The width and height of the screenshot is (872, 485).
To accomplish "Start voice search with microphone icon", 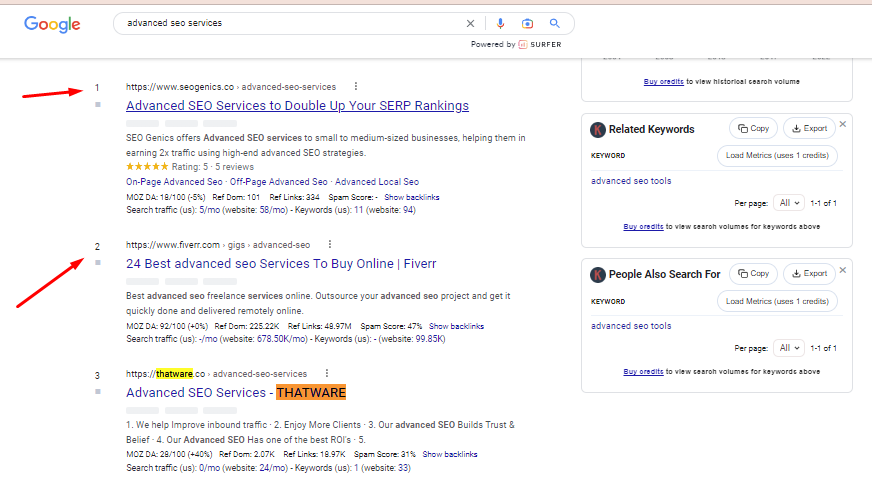I will click(x=501, y=23).
